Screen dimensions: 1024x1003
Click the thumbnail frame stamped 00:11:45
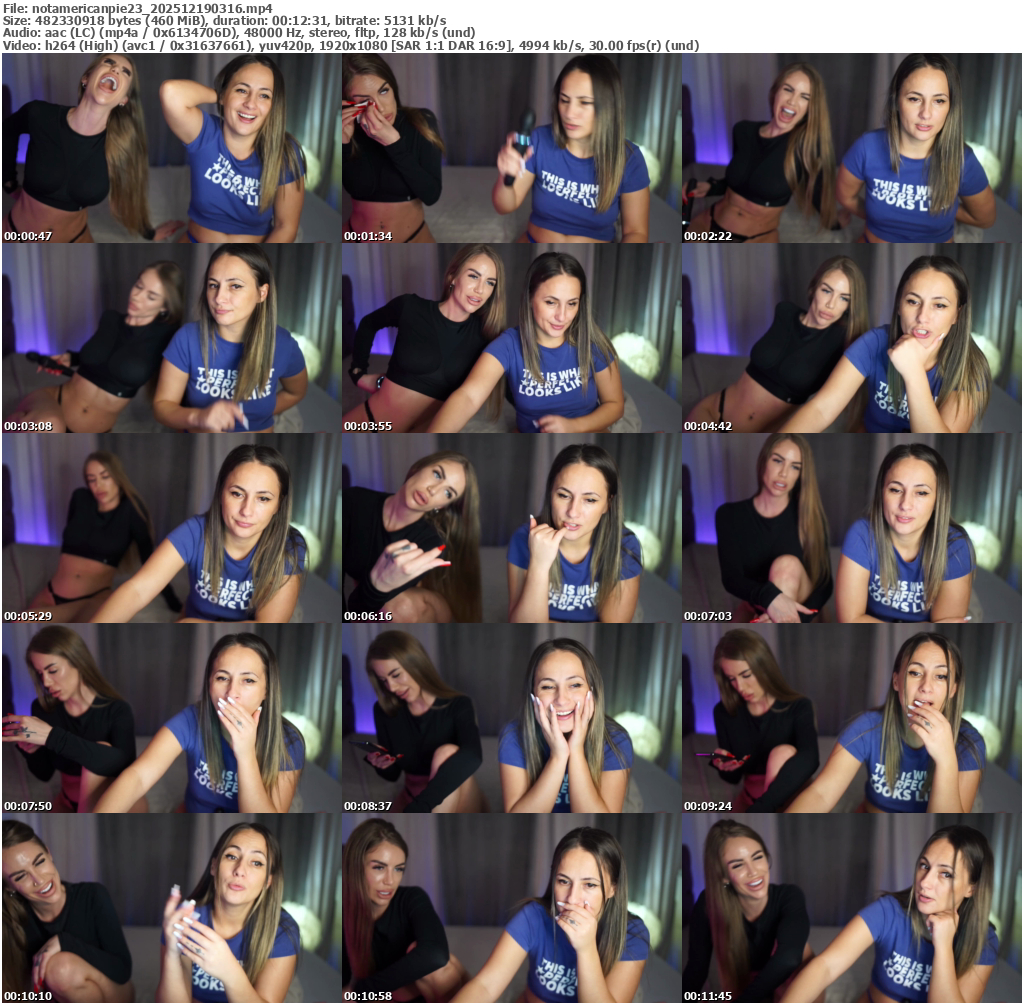point(852,908)
